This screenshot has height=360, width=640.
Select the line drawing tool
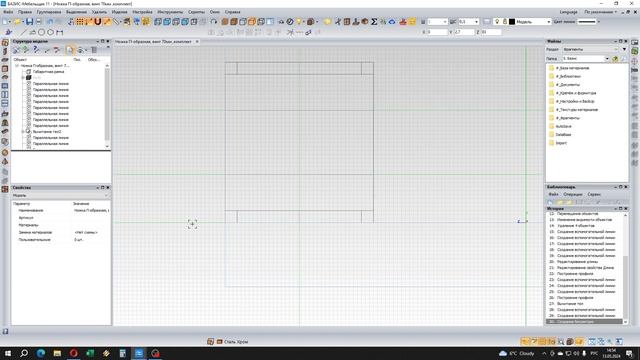pos(23,32)
